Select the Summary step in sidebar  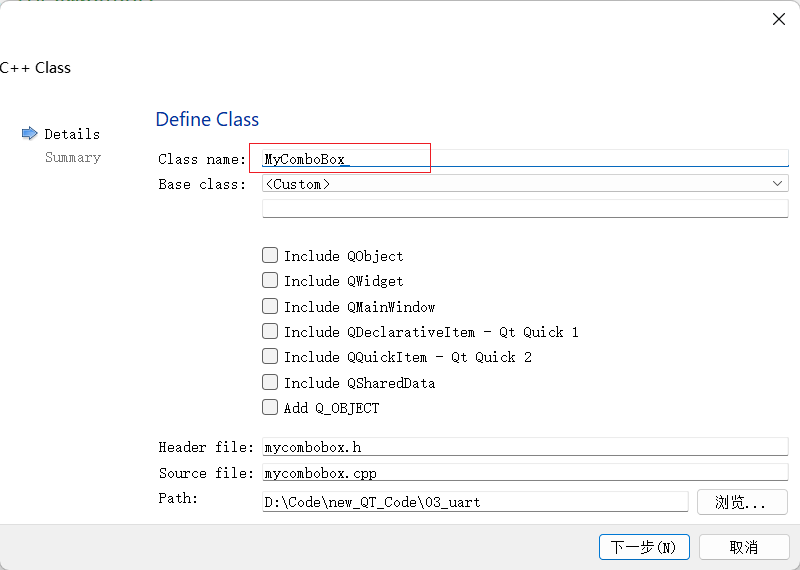73,157
